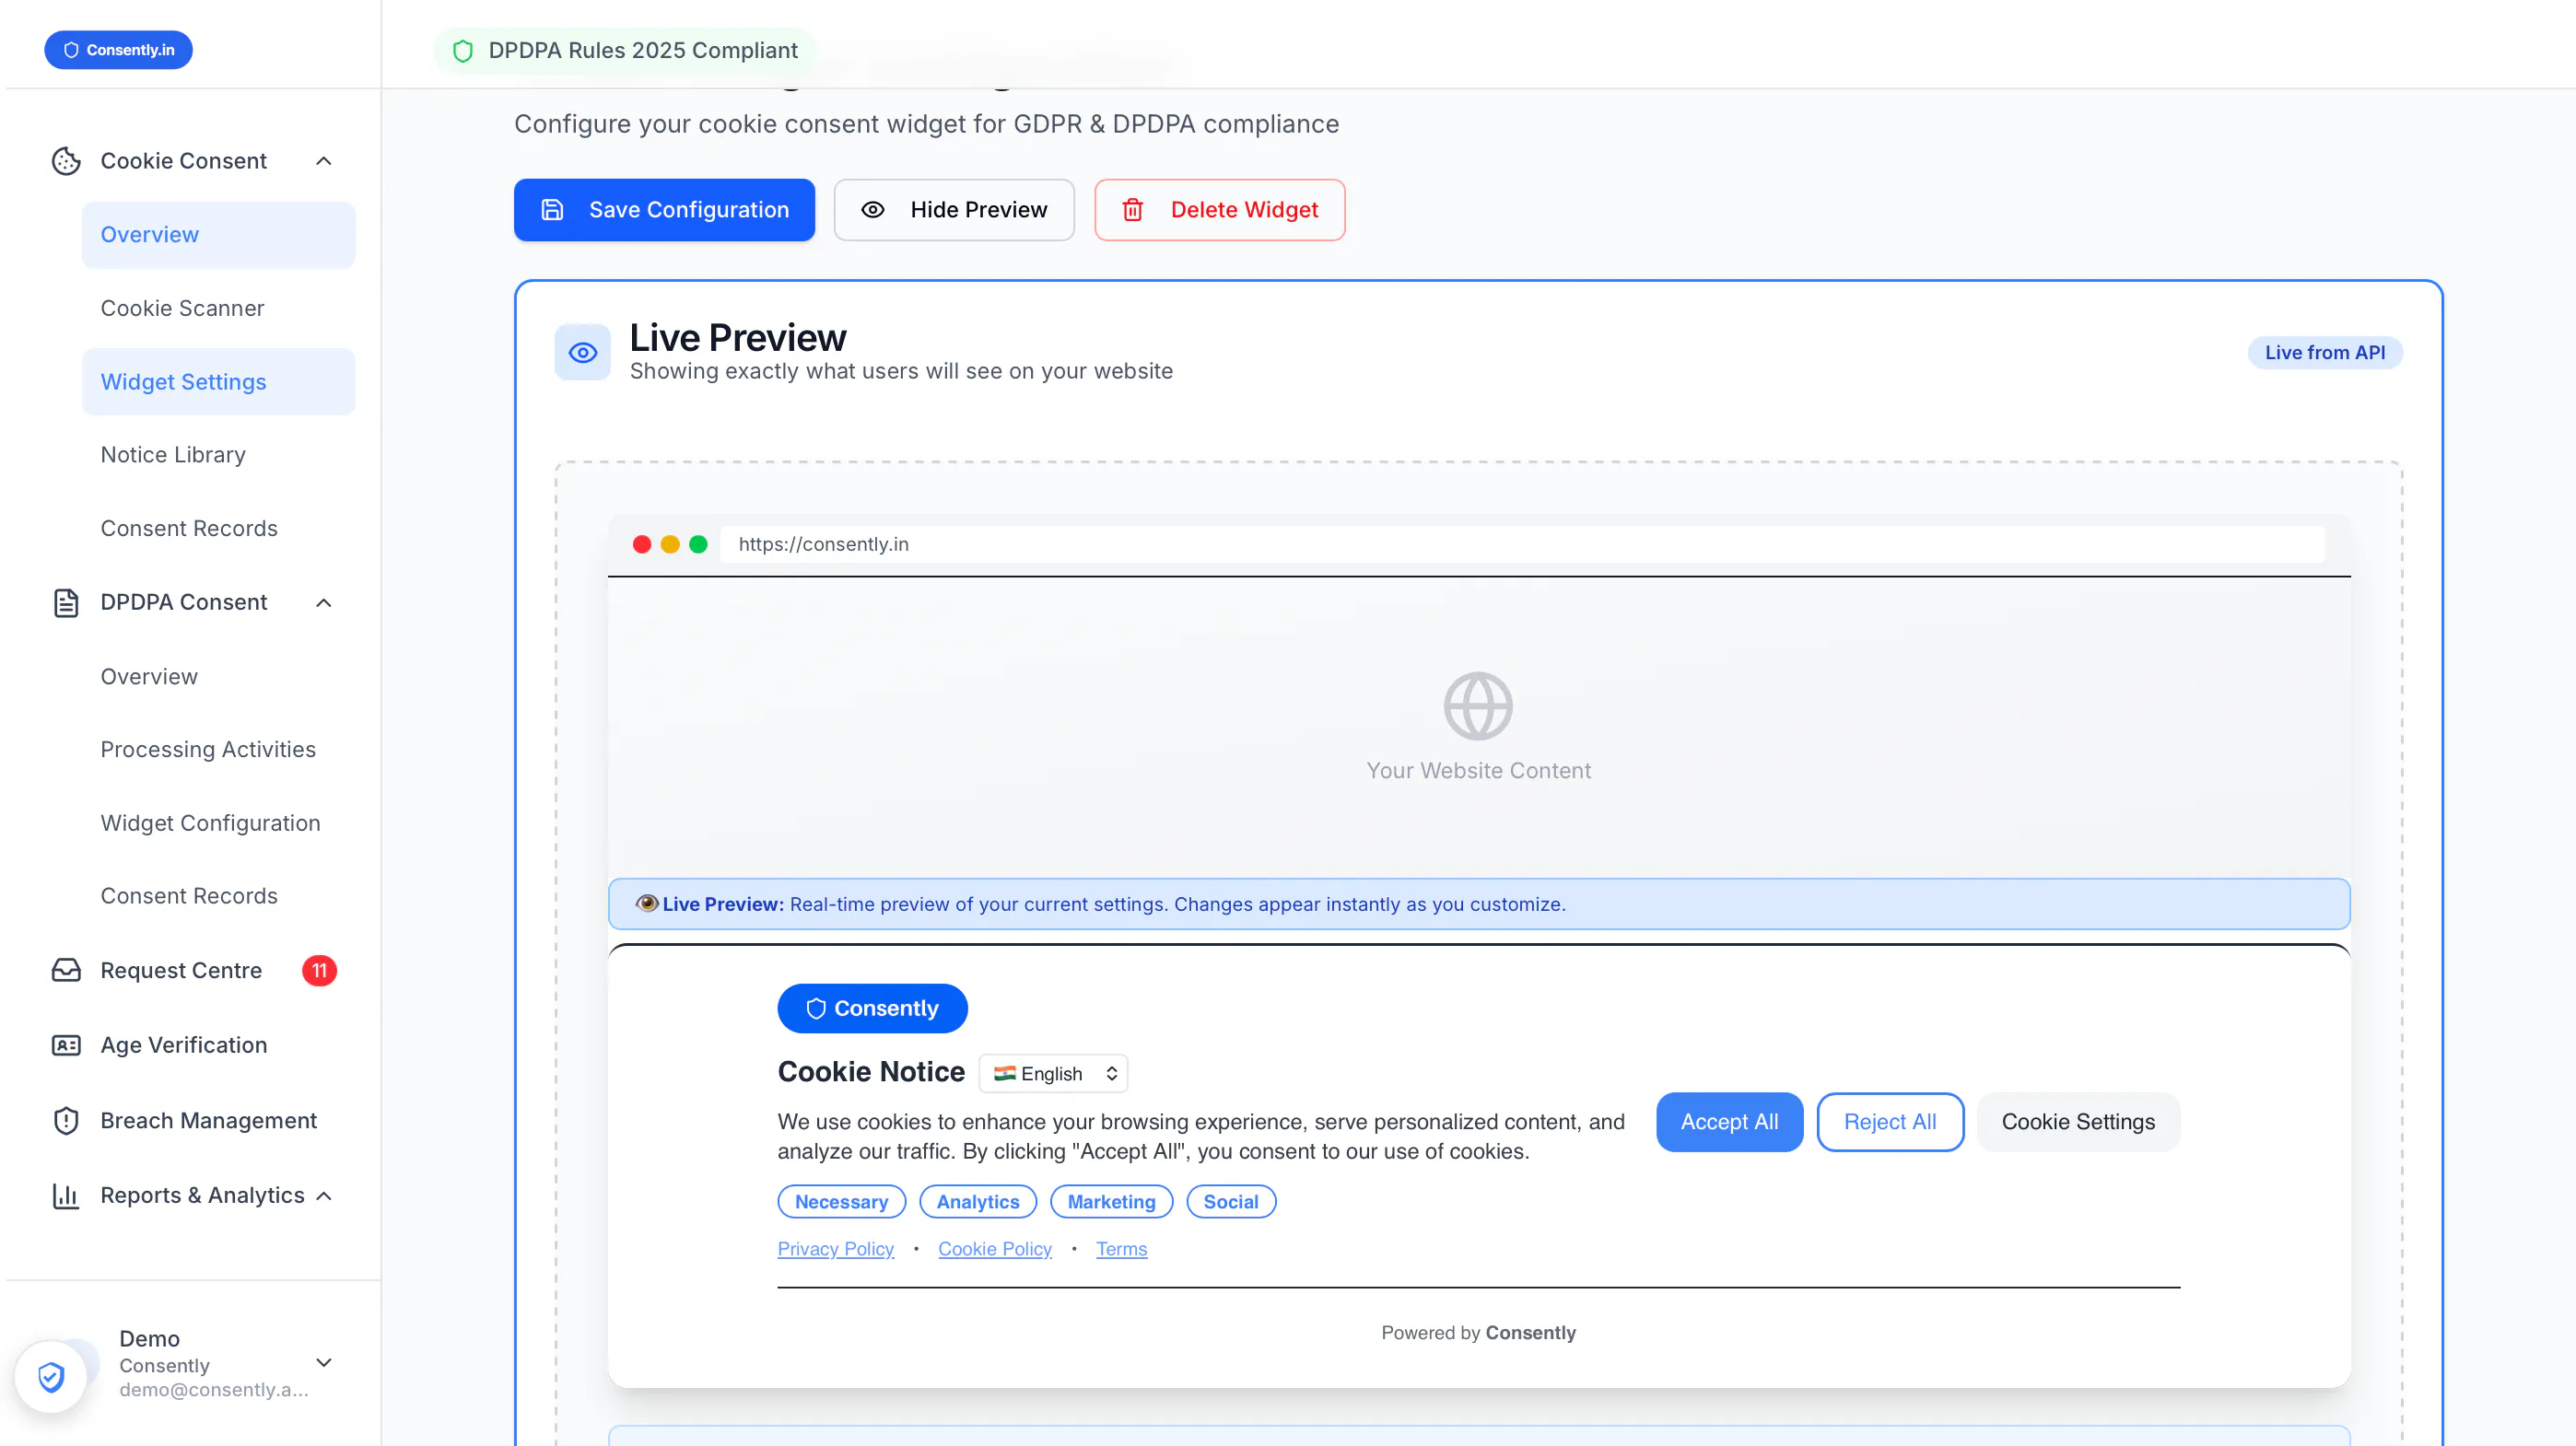Click Save Configuration button

point(664,210)
